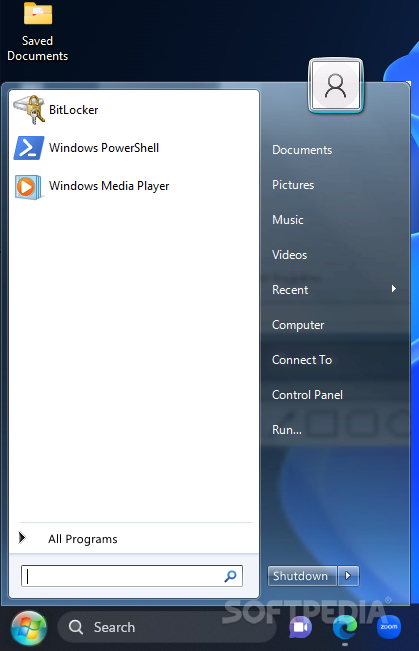Click the BitLocker label text

[x=74, y=110]
